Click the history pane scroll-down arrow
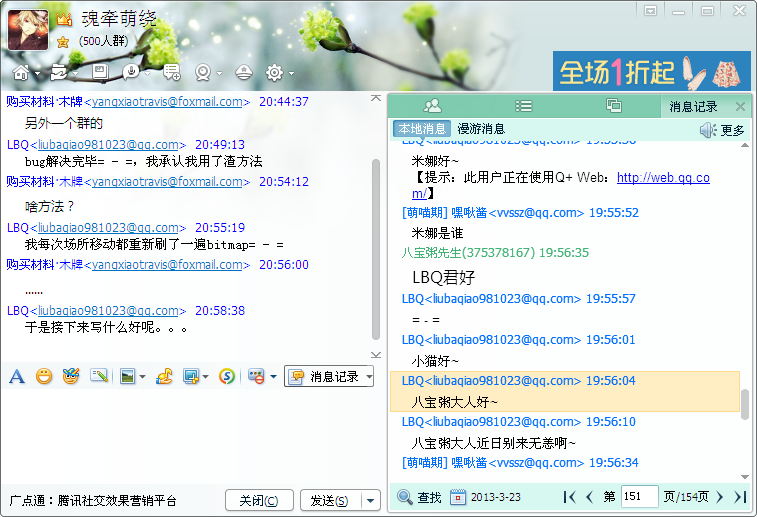 point(745,477)
